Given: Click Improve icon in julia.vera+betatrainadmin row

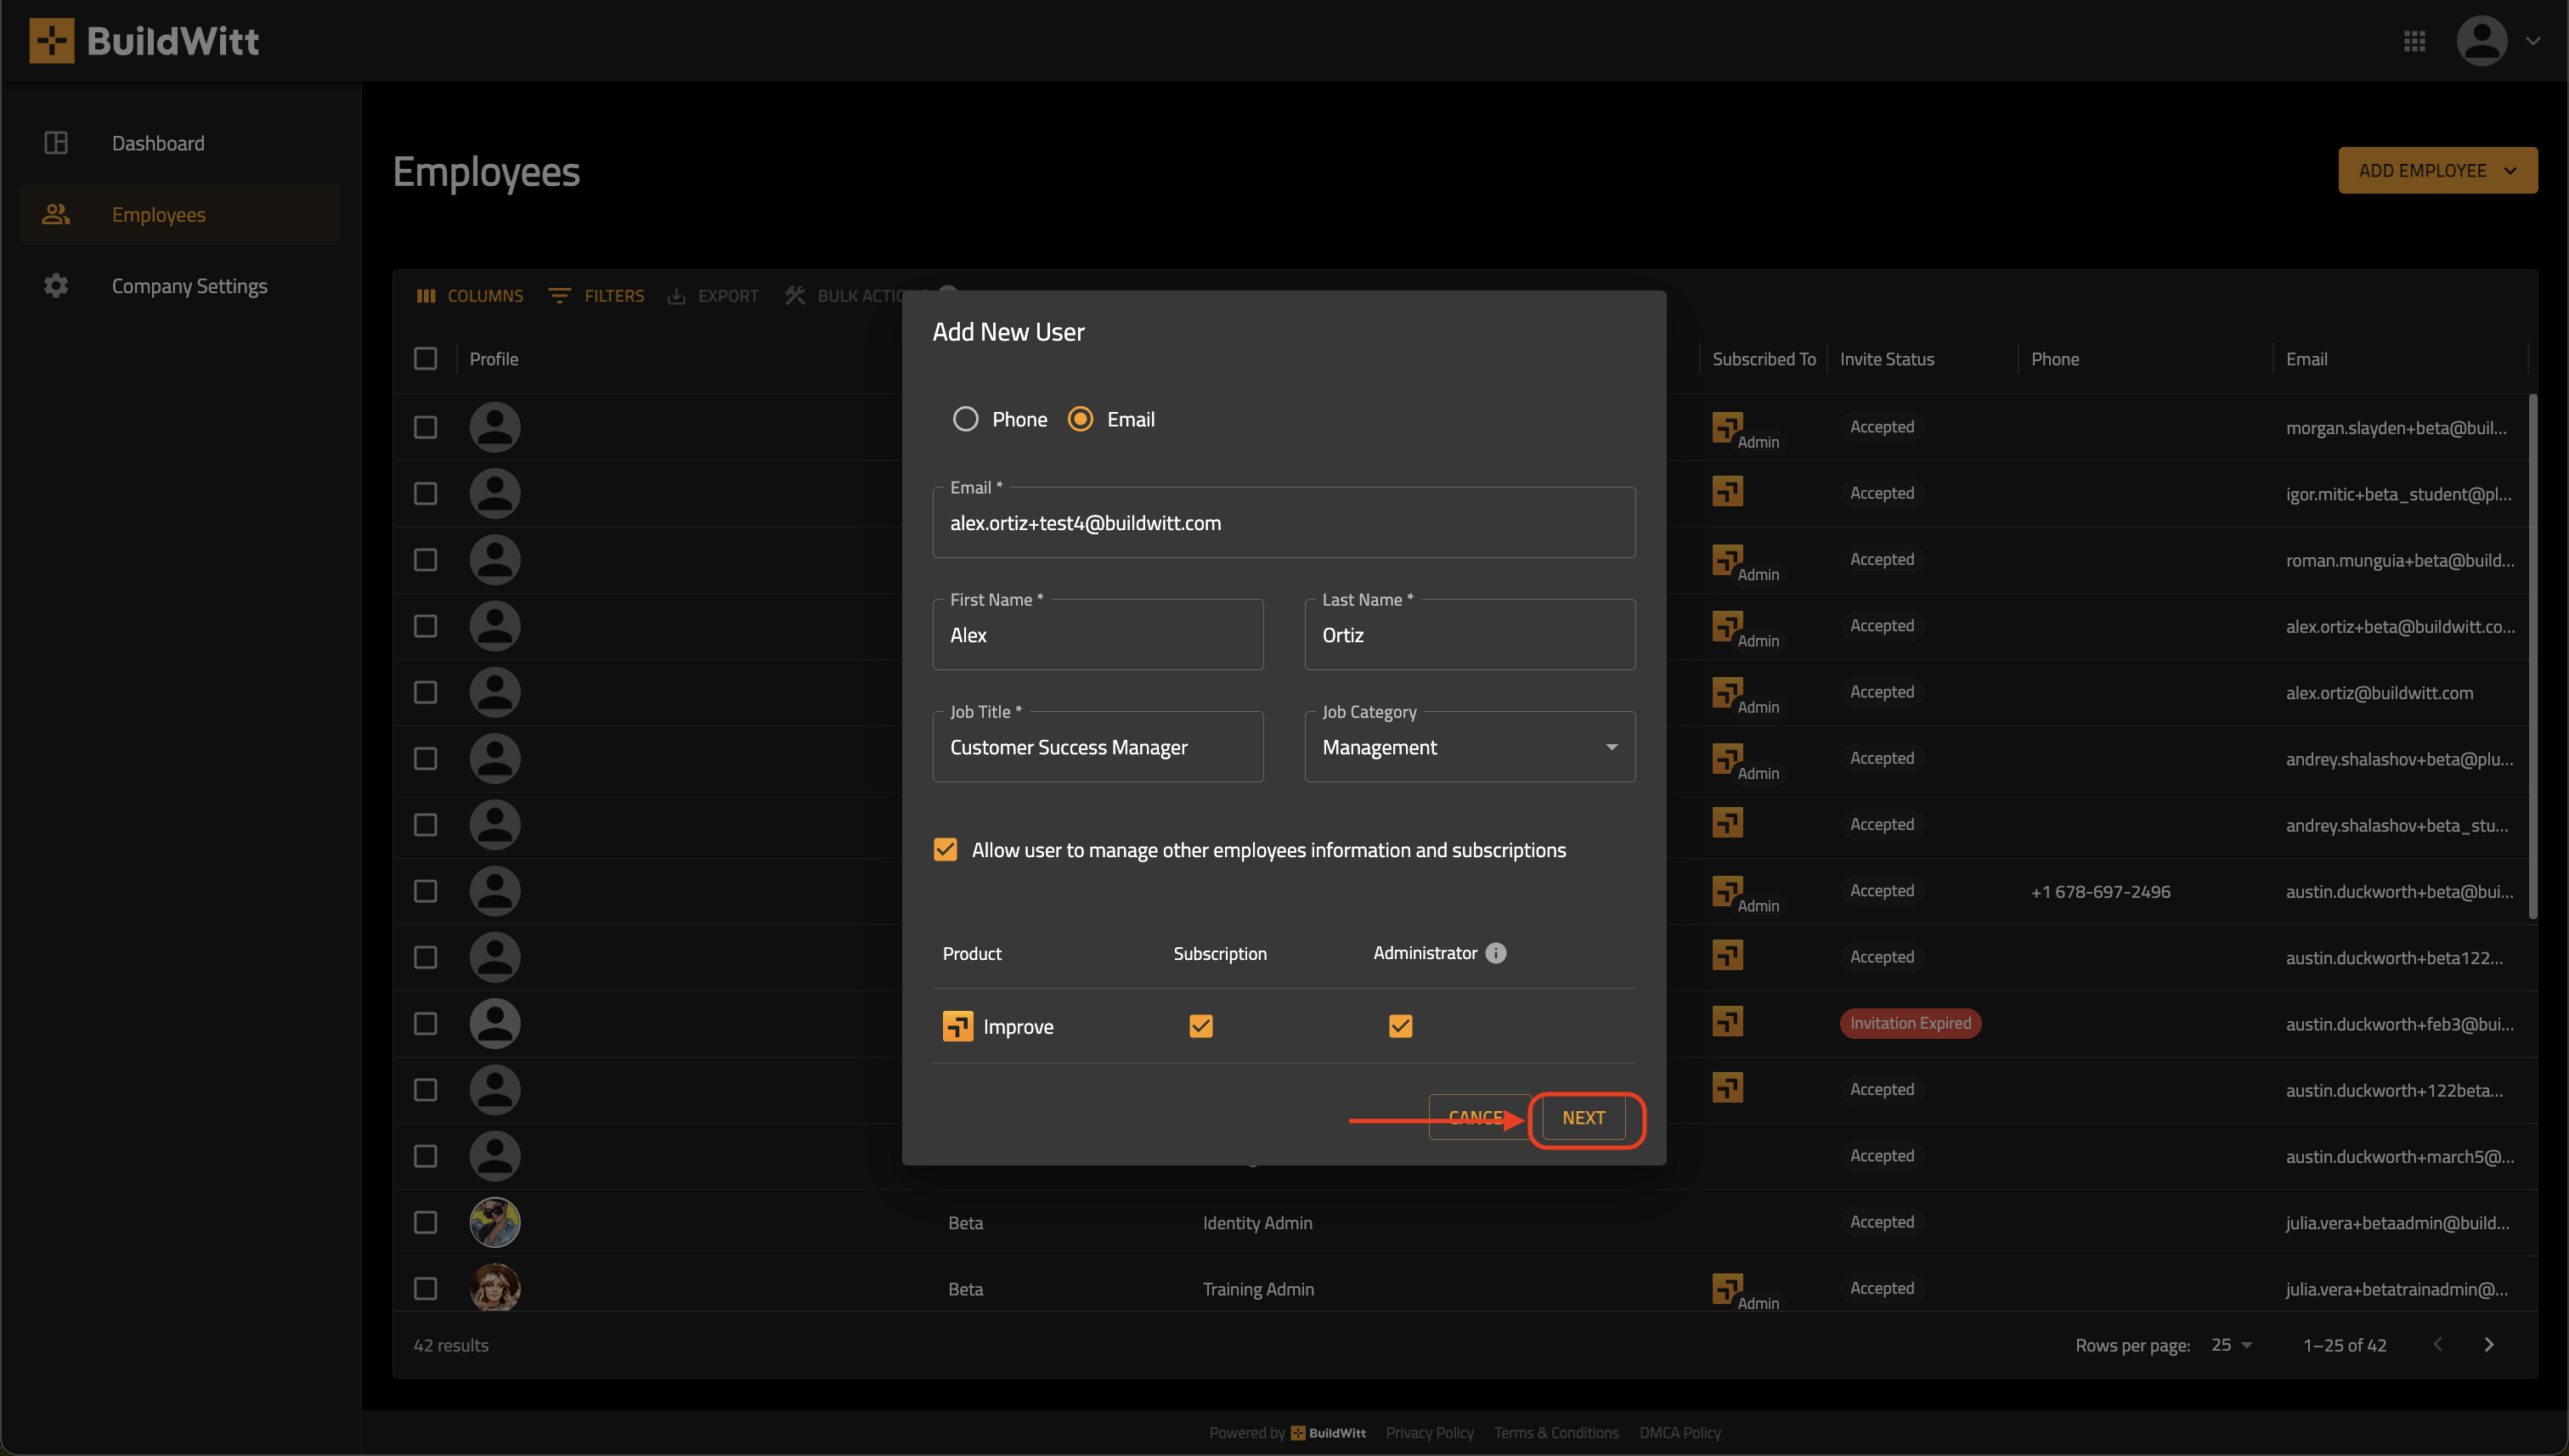Looking at the screenshot, I should [1727, 1288].
